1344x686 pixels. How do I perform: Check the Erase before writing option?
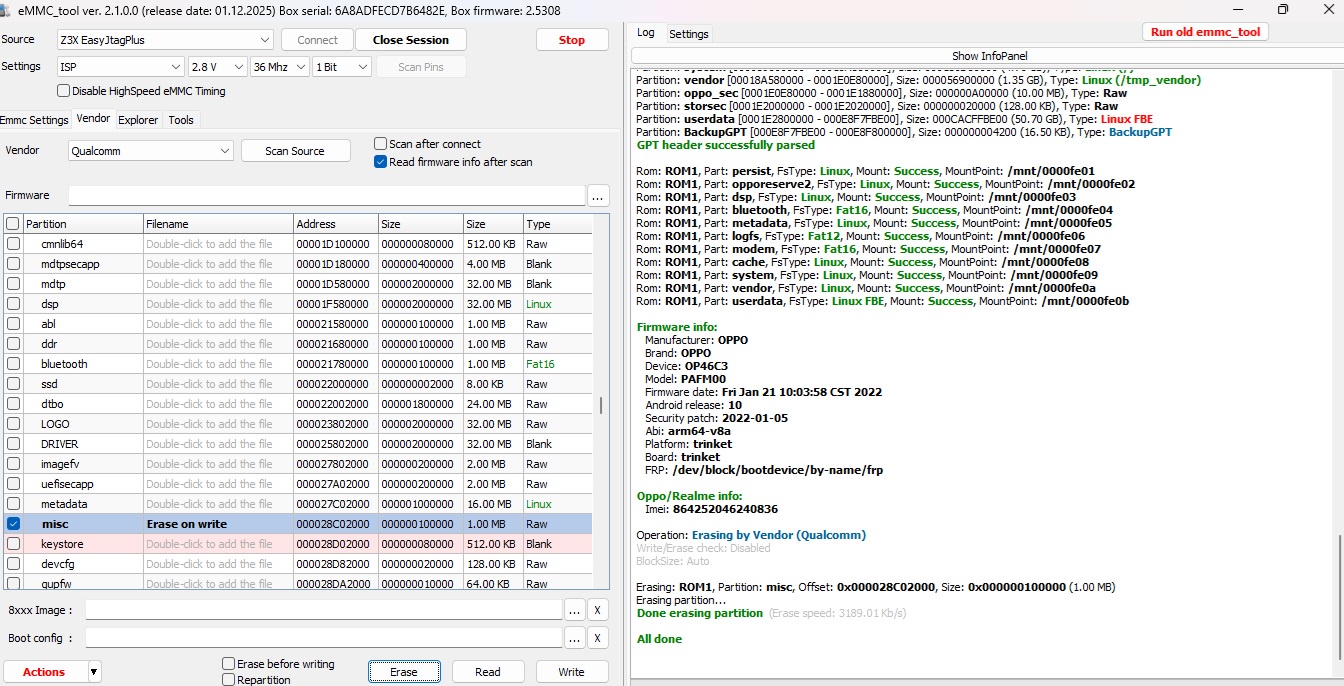(229, 664)
